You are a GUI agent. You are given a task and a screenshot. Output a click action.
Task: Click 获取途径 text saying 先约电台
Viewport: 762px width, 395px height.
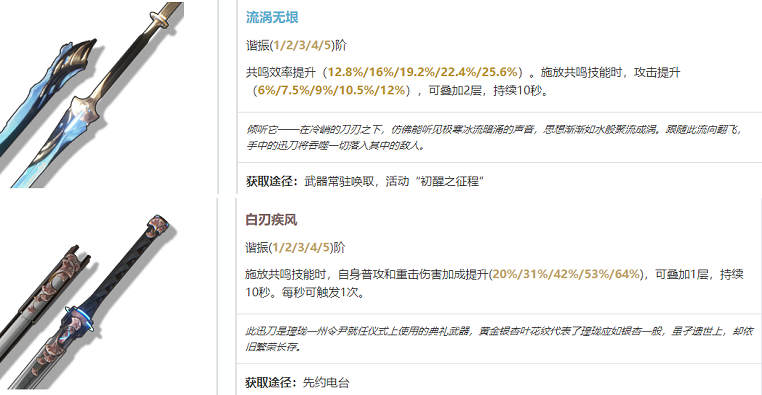pos(297,382)
